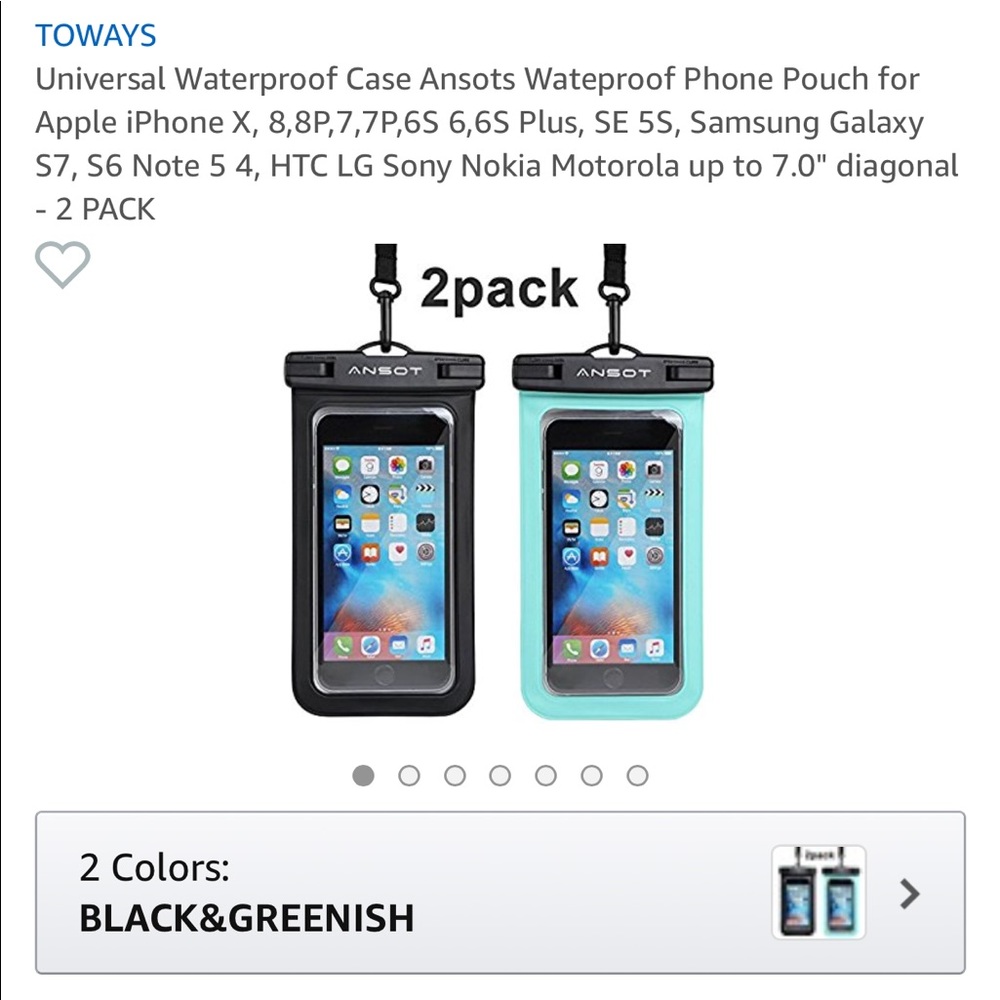Open the TOWAYS brand page

(96, 36)
